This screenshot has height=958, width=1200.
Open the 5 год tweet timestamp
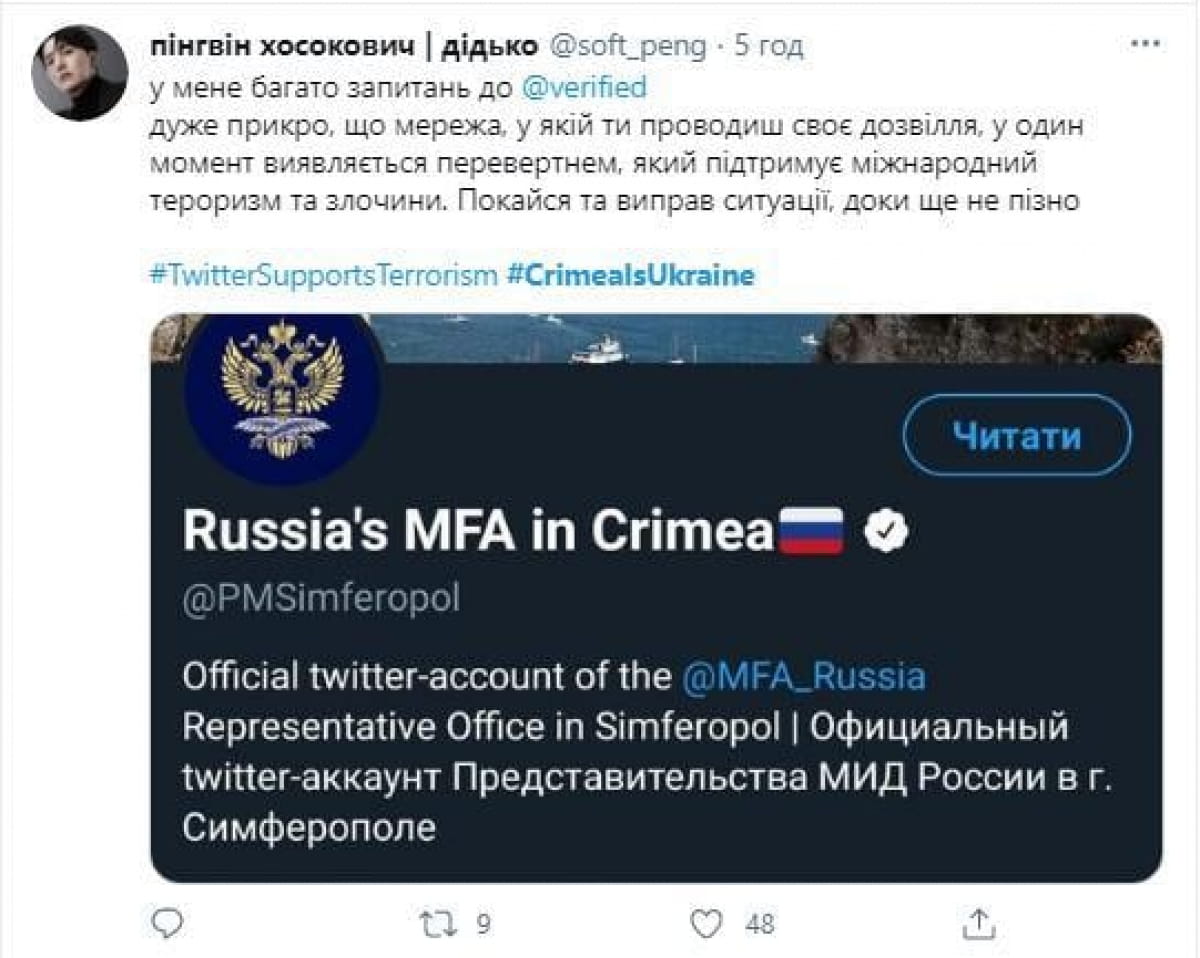[768, 46]
